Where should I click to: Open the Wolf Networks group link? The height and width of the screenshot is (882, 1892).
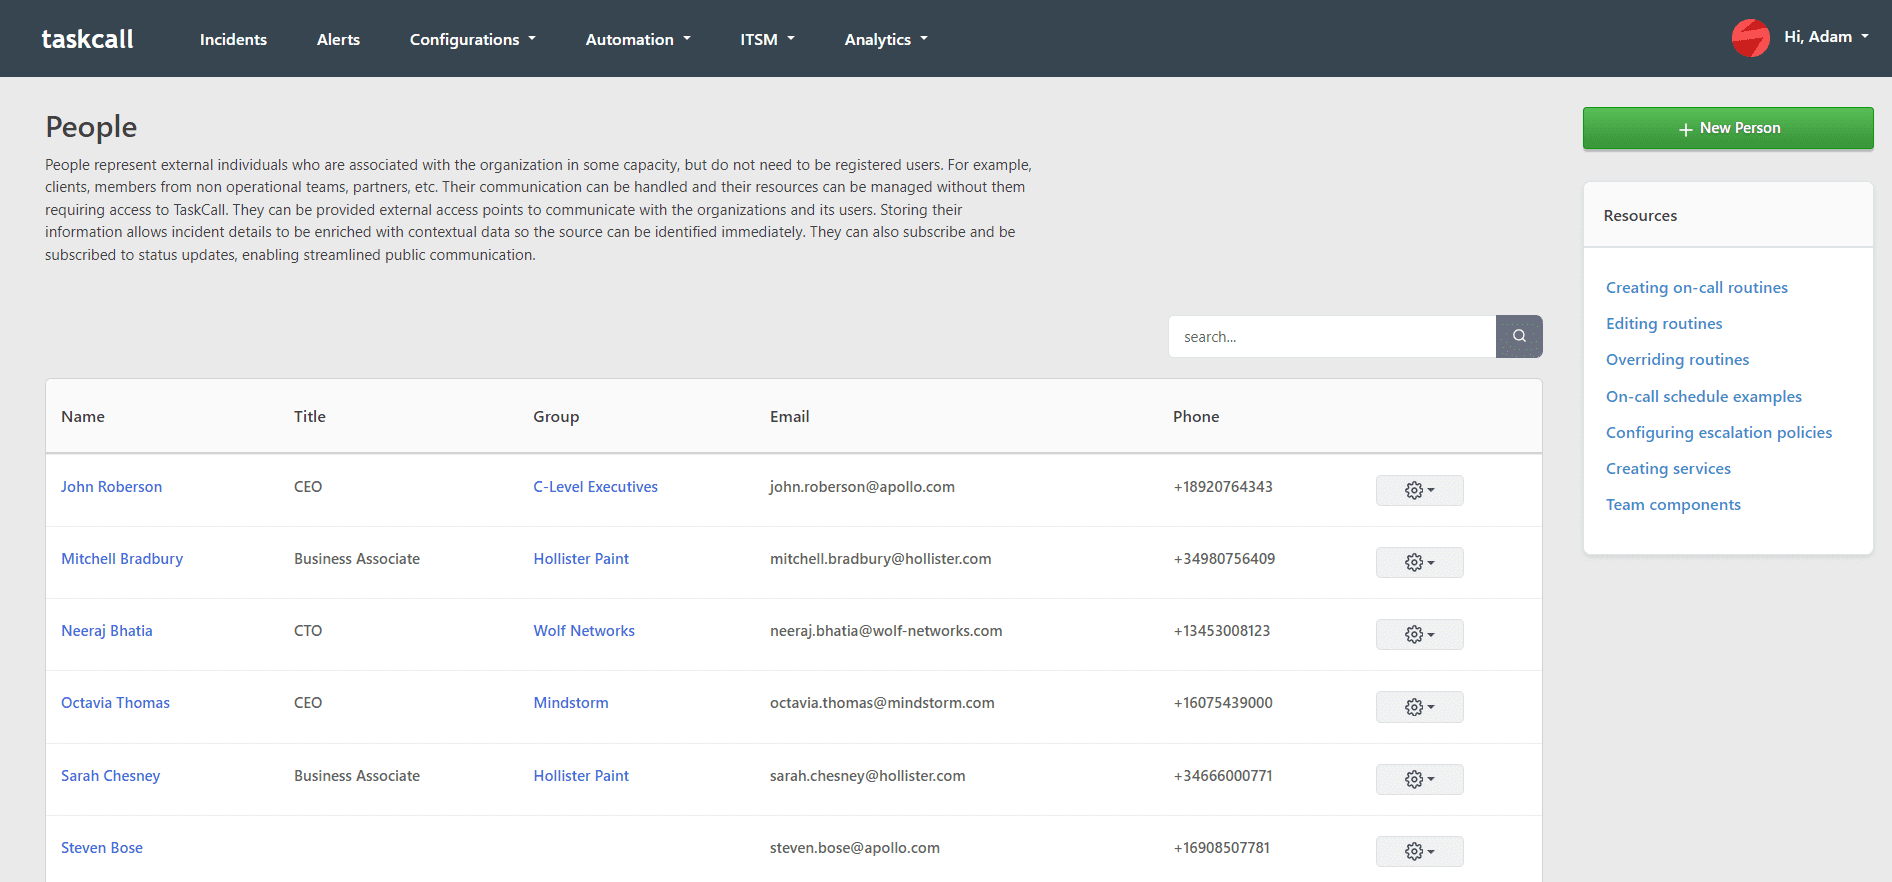pos(584,631)
